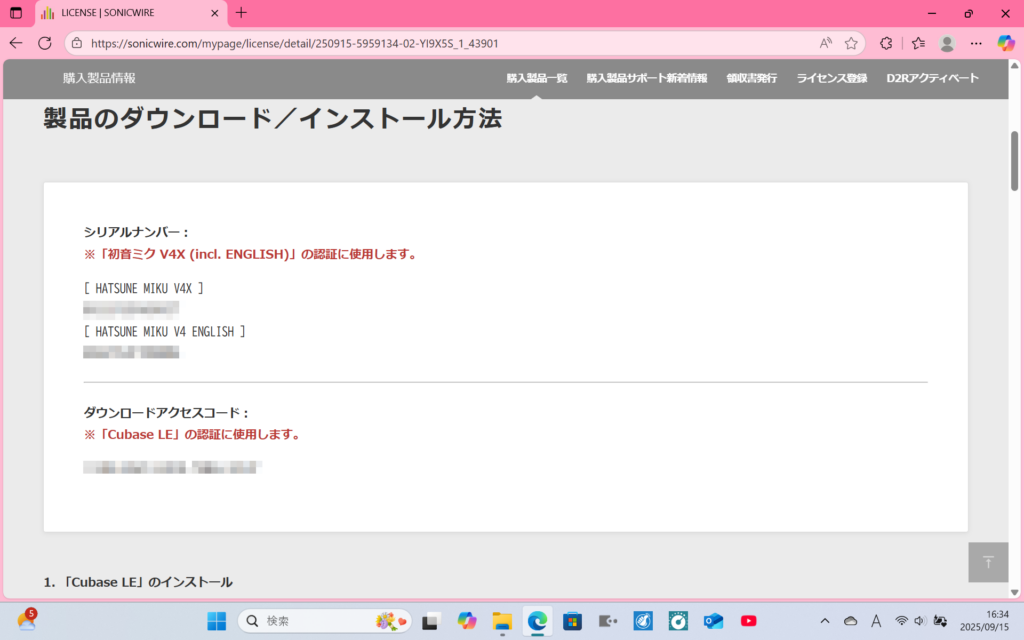
Task: Open Edge settings and more menu
Action: [976, 43]
